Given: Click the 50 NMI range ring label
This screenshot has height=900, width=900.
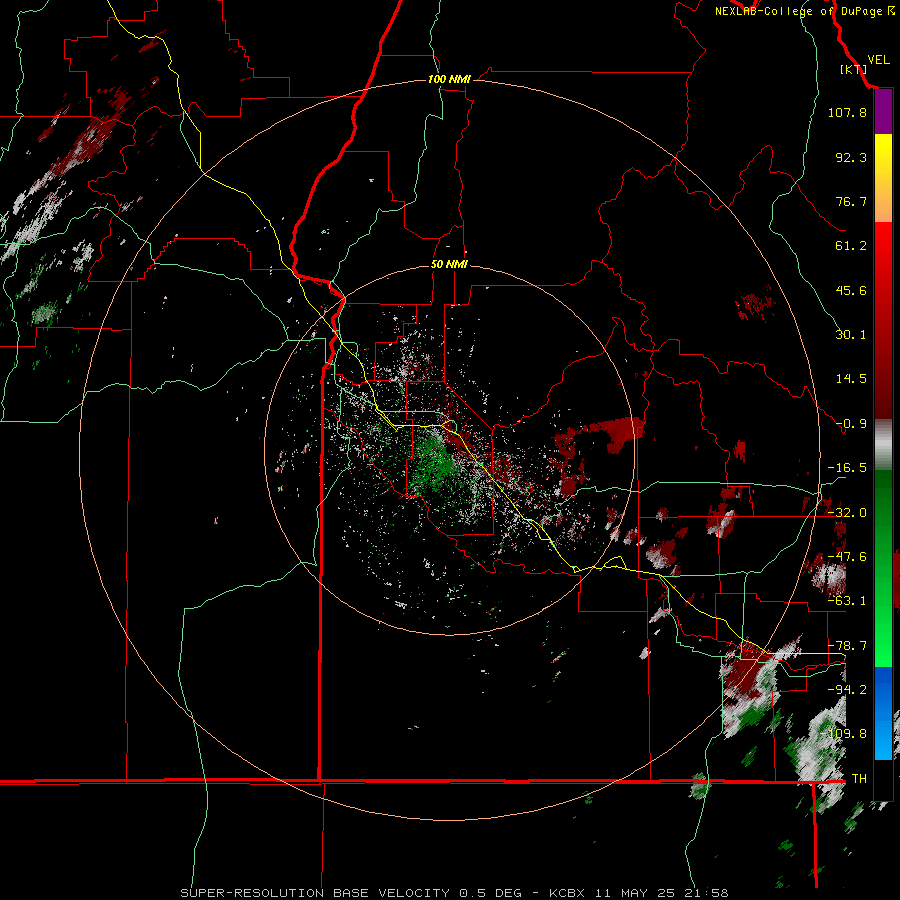Looking at the screenshot, I should 449,264.
